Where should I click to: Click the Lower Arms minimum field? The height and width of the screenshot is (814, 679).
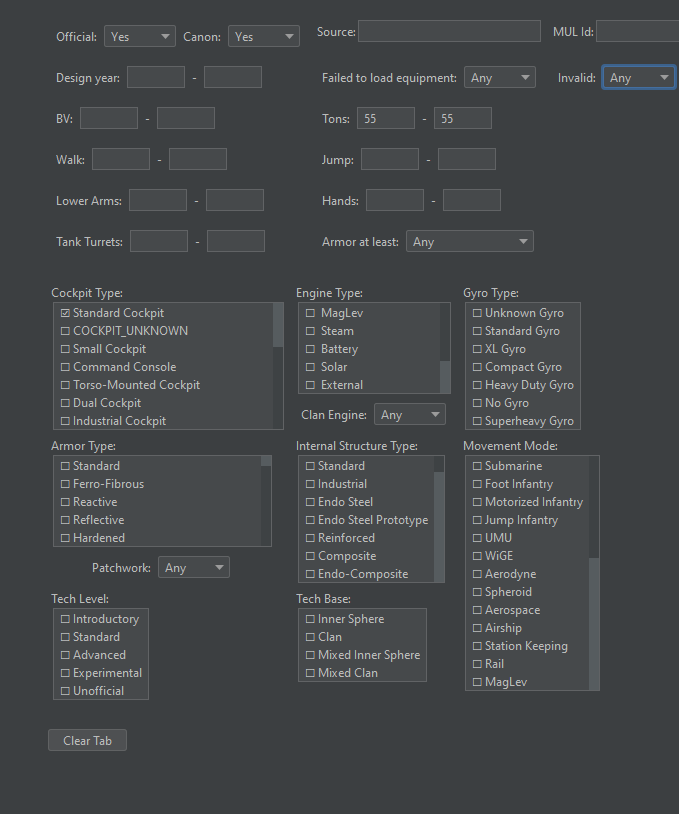(x=158, y=200)
